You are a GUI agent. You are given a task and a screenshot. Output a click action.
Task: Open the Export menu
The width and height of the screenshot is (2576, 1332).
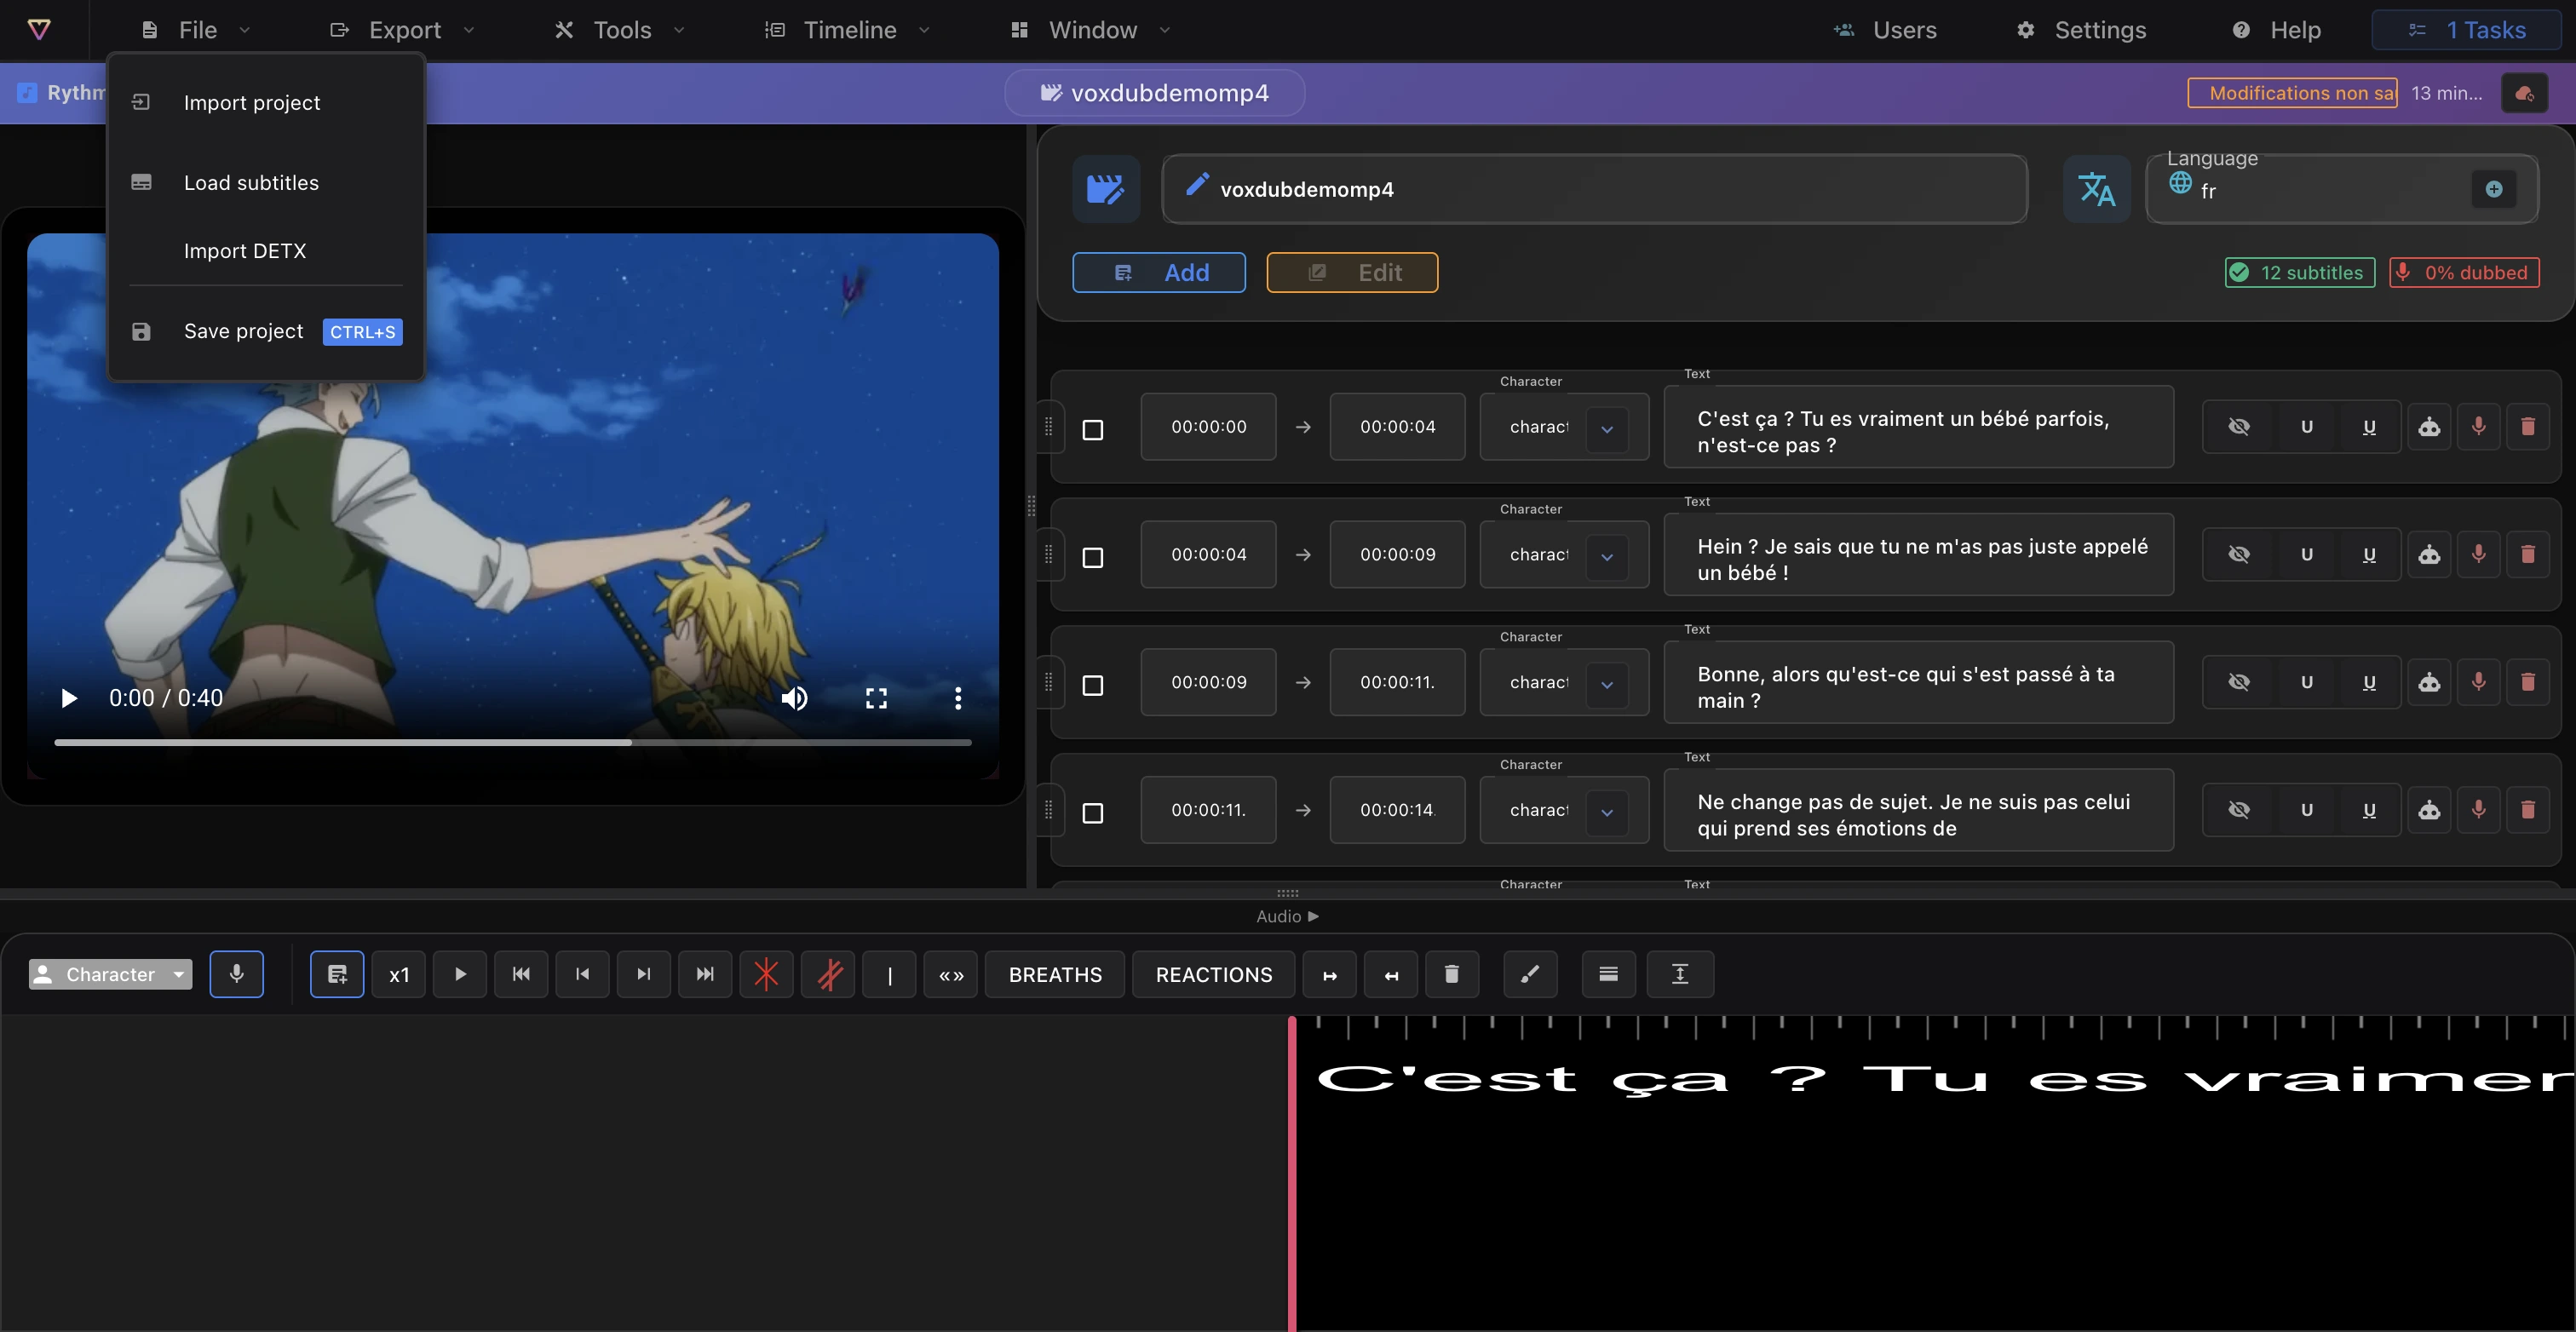point(402,30)
